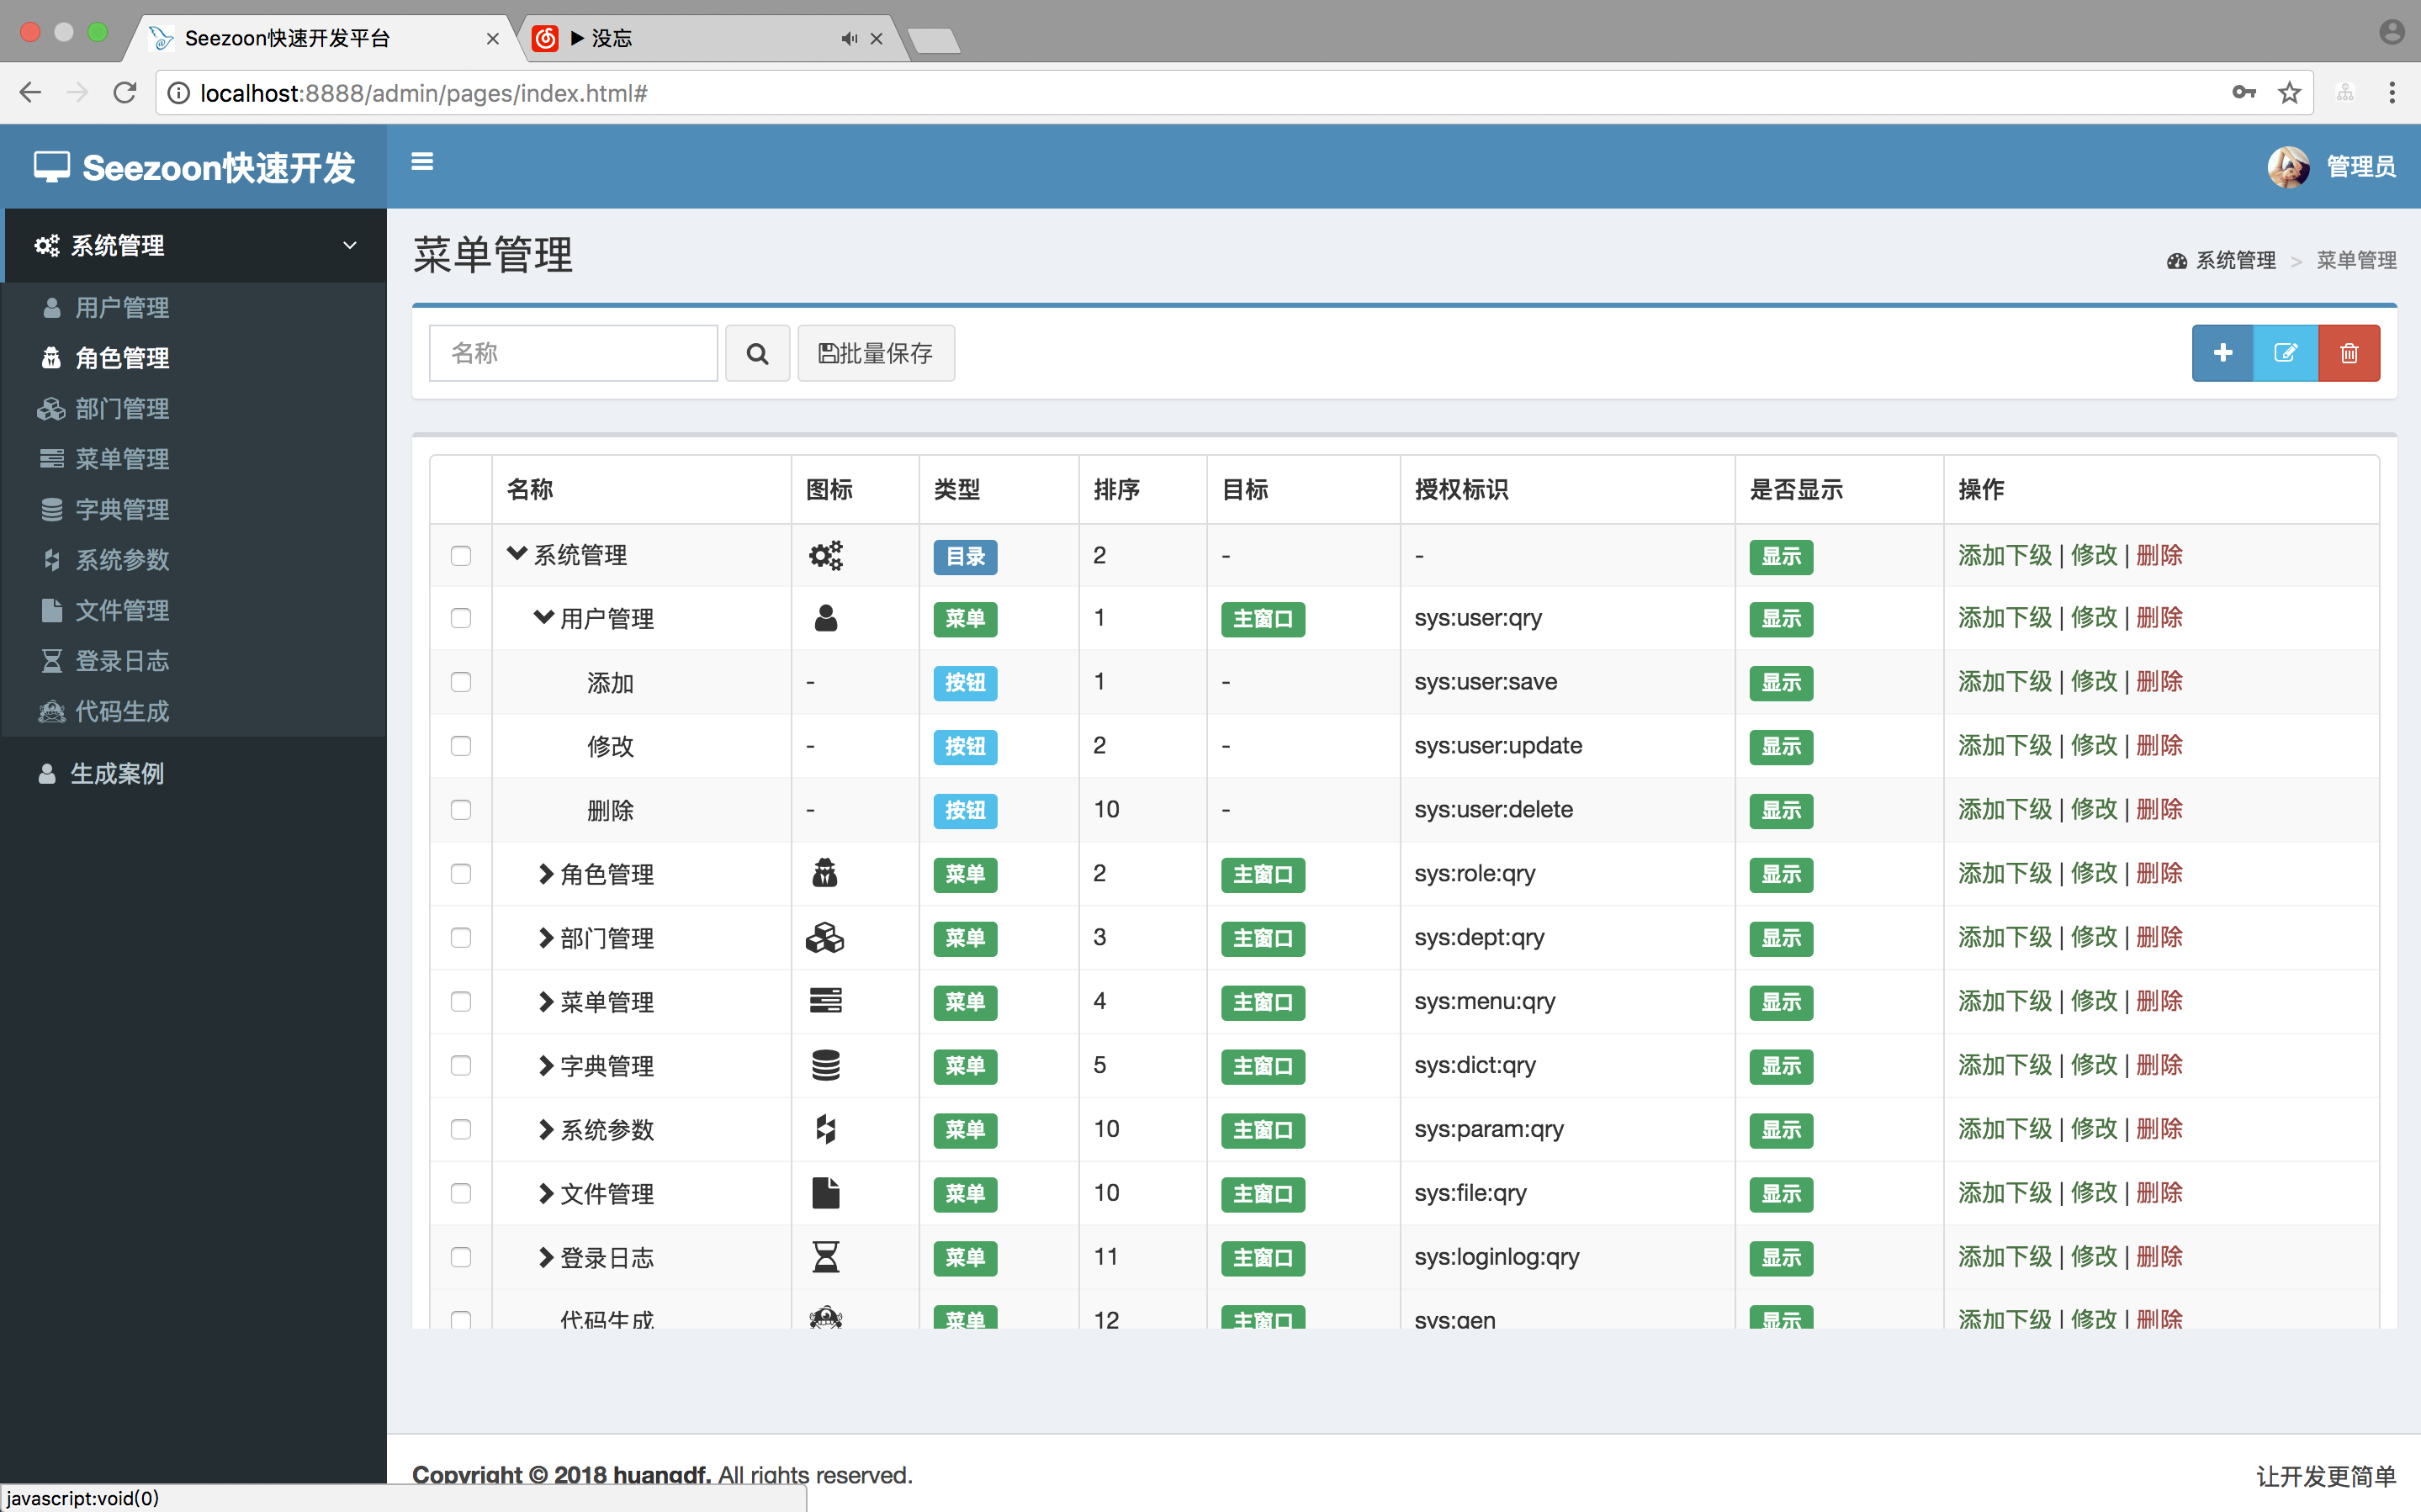Screen dimensions: 2421x1512
Task: Click 添加下级 in sys:user:save row
Action: click(2004, 682)
